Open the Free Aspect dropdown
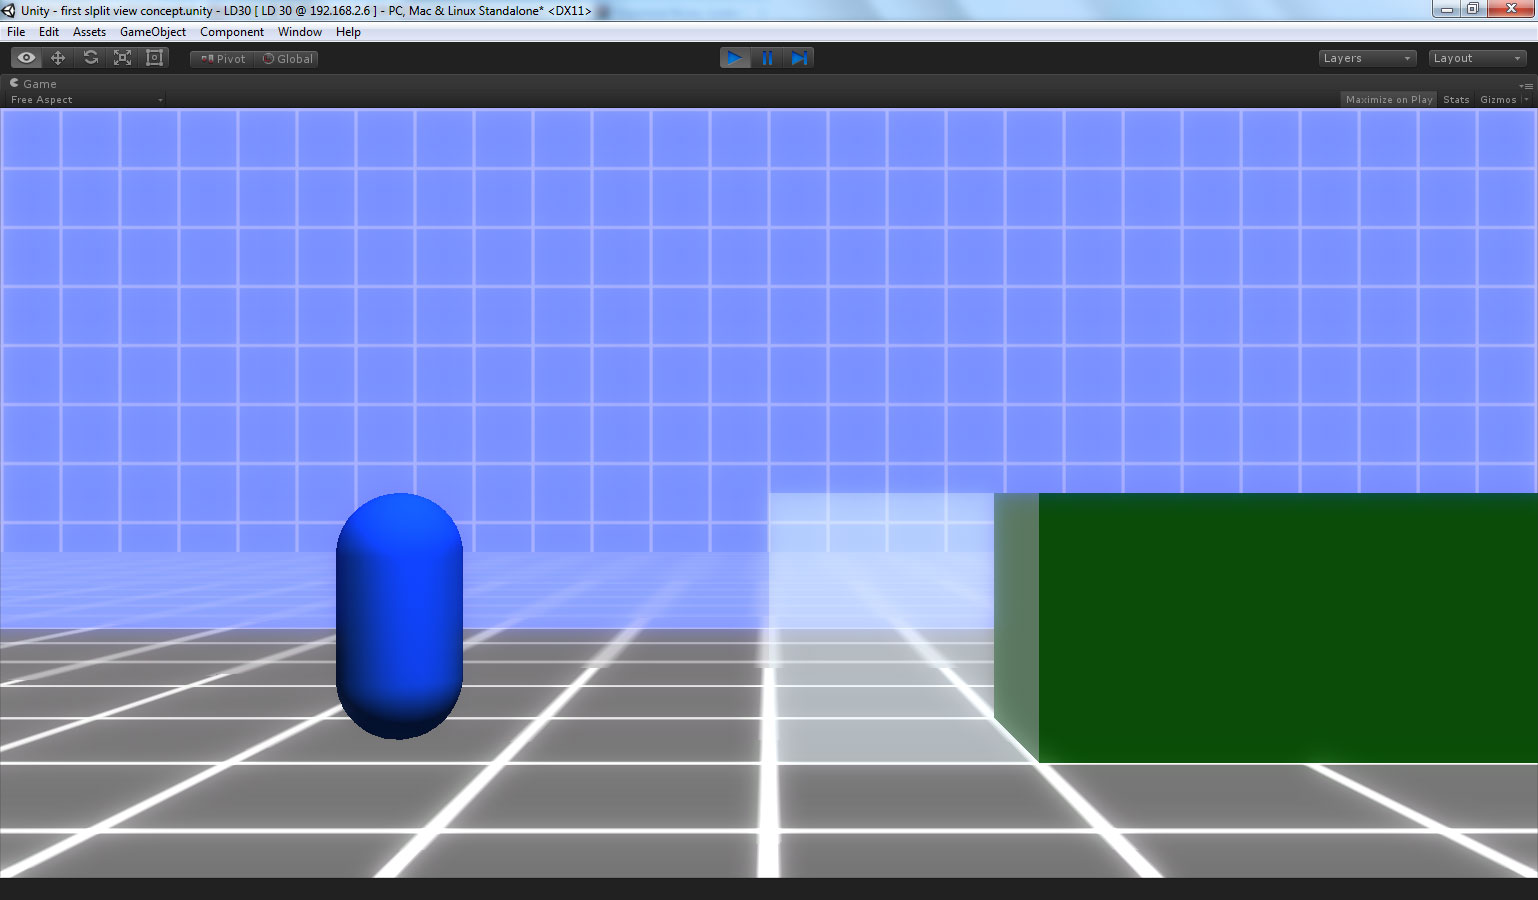1538x900 pixels. tap(86, 100)
